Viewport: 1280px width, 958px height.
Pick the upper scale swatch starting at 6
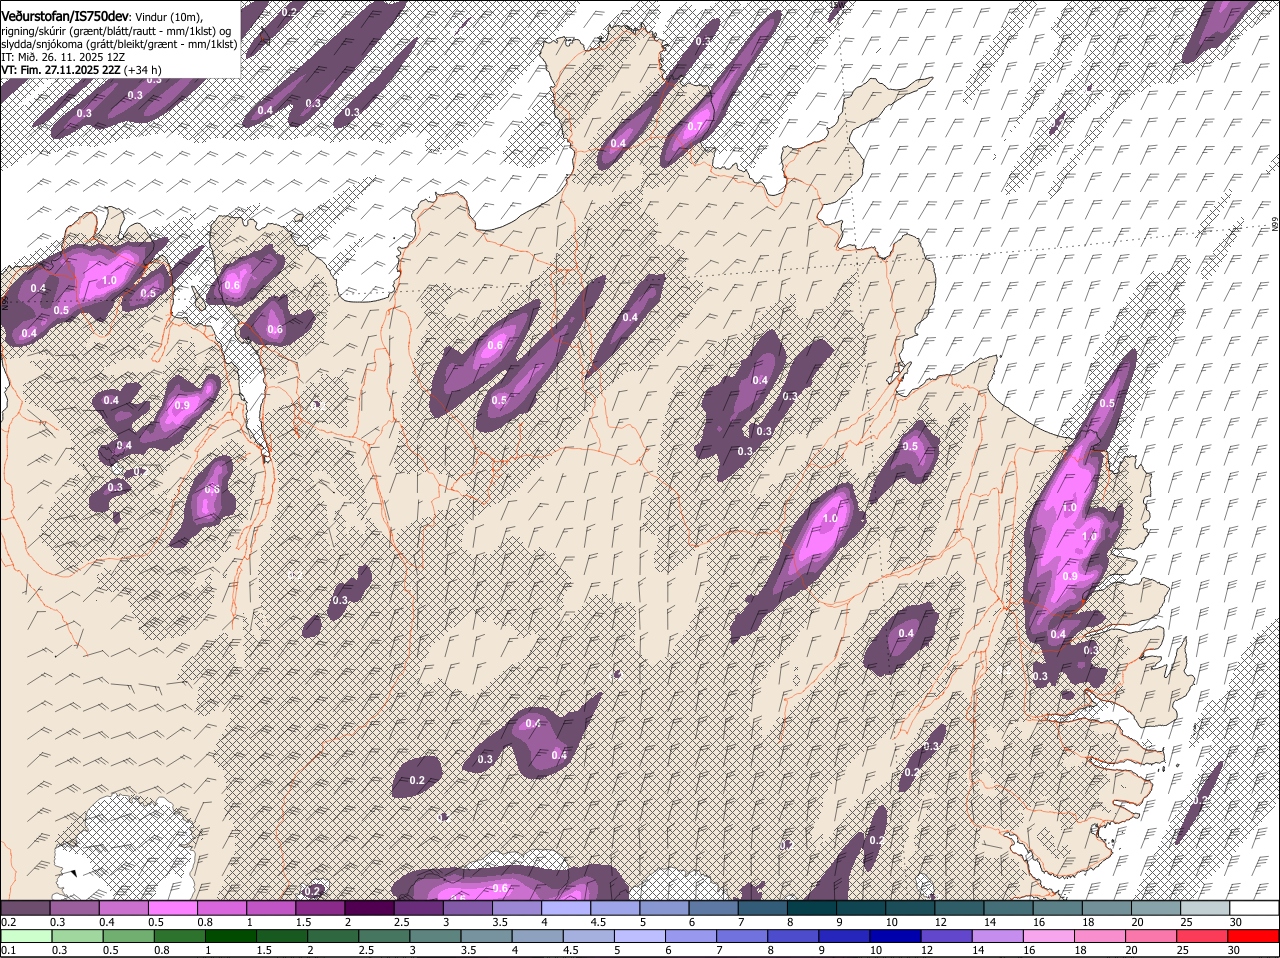[713, 907]
